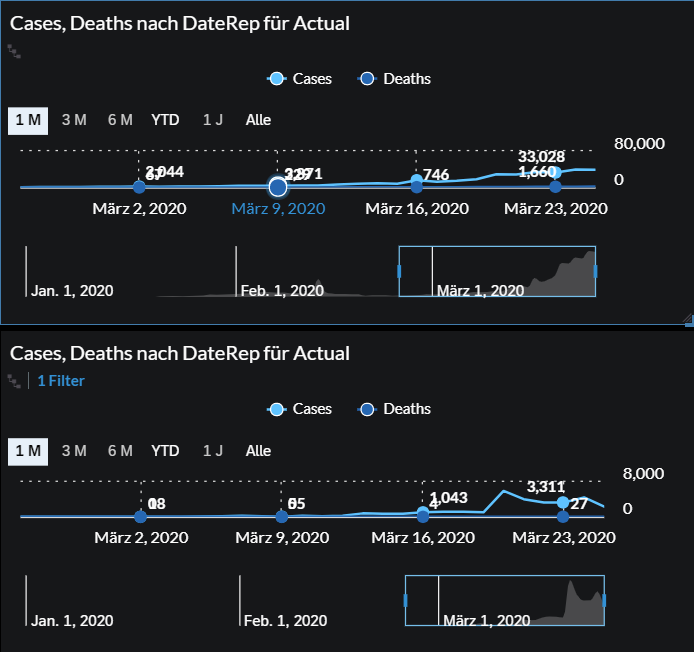Click the drill hierarchy icon in upper chart
Image resolution: width=694 pixels, height=652 pixels.
13,49
